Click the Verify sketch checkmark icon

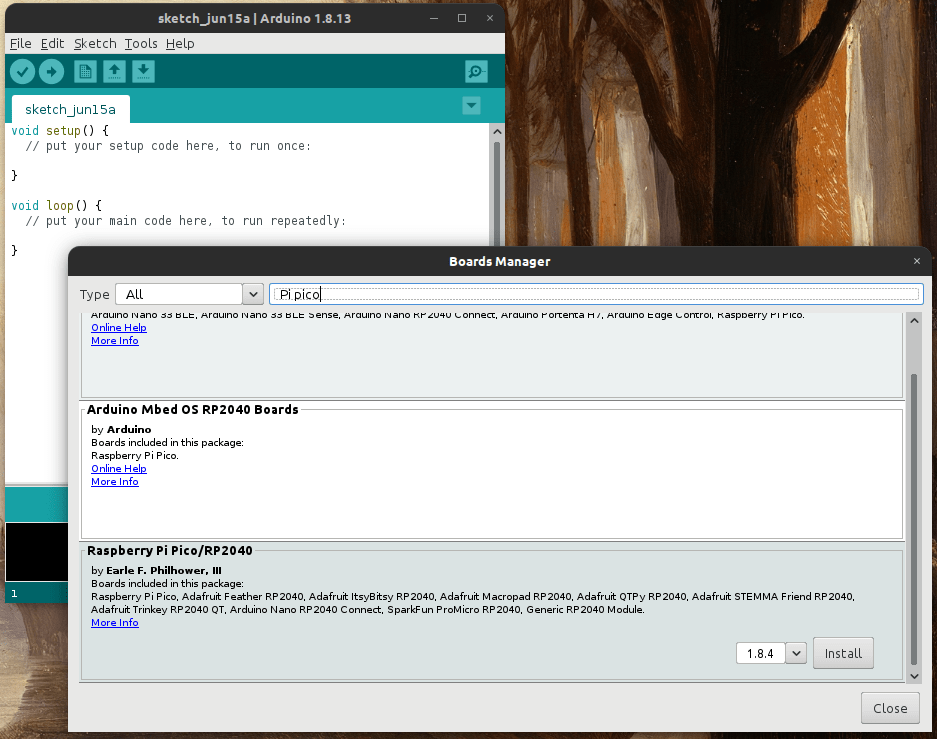22,72
